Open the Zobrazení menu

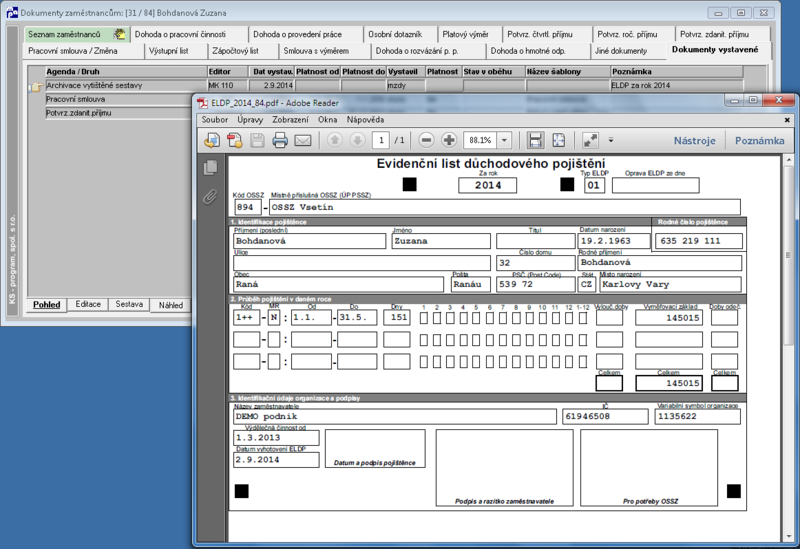pyautogui.click(x=290, y=119)
